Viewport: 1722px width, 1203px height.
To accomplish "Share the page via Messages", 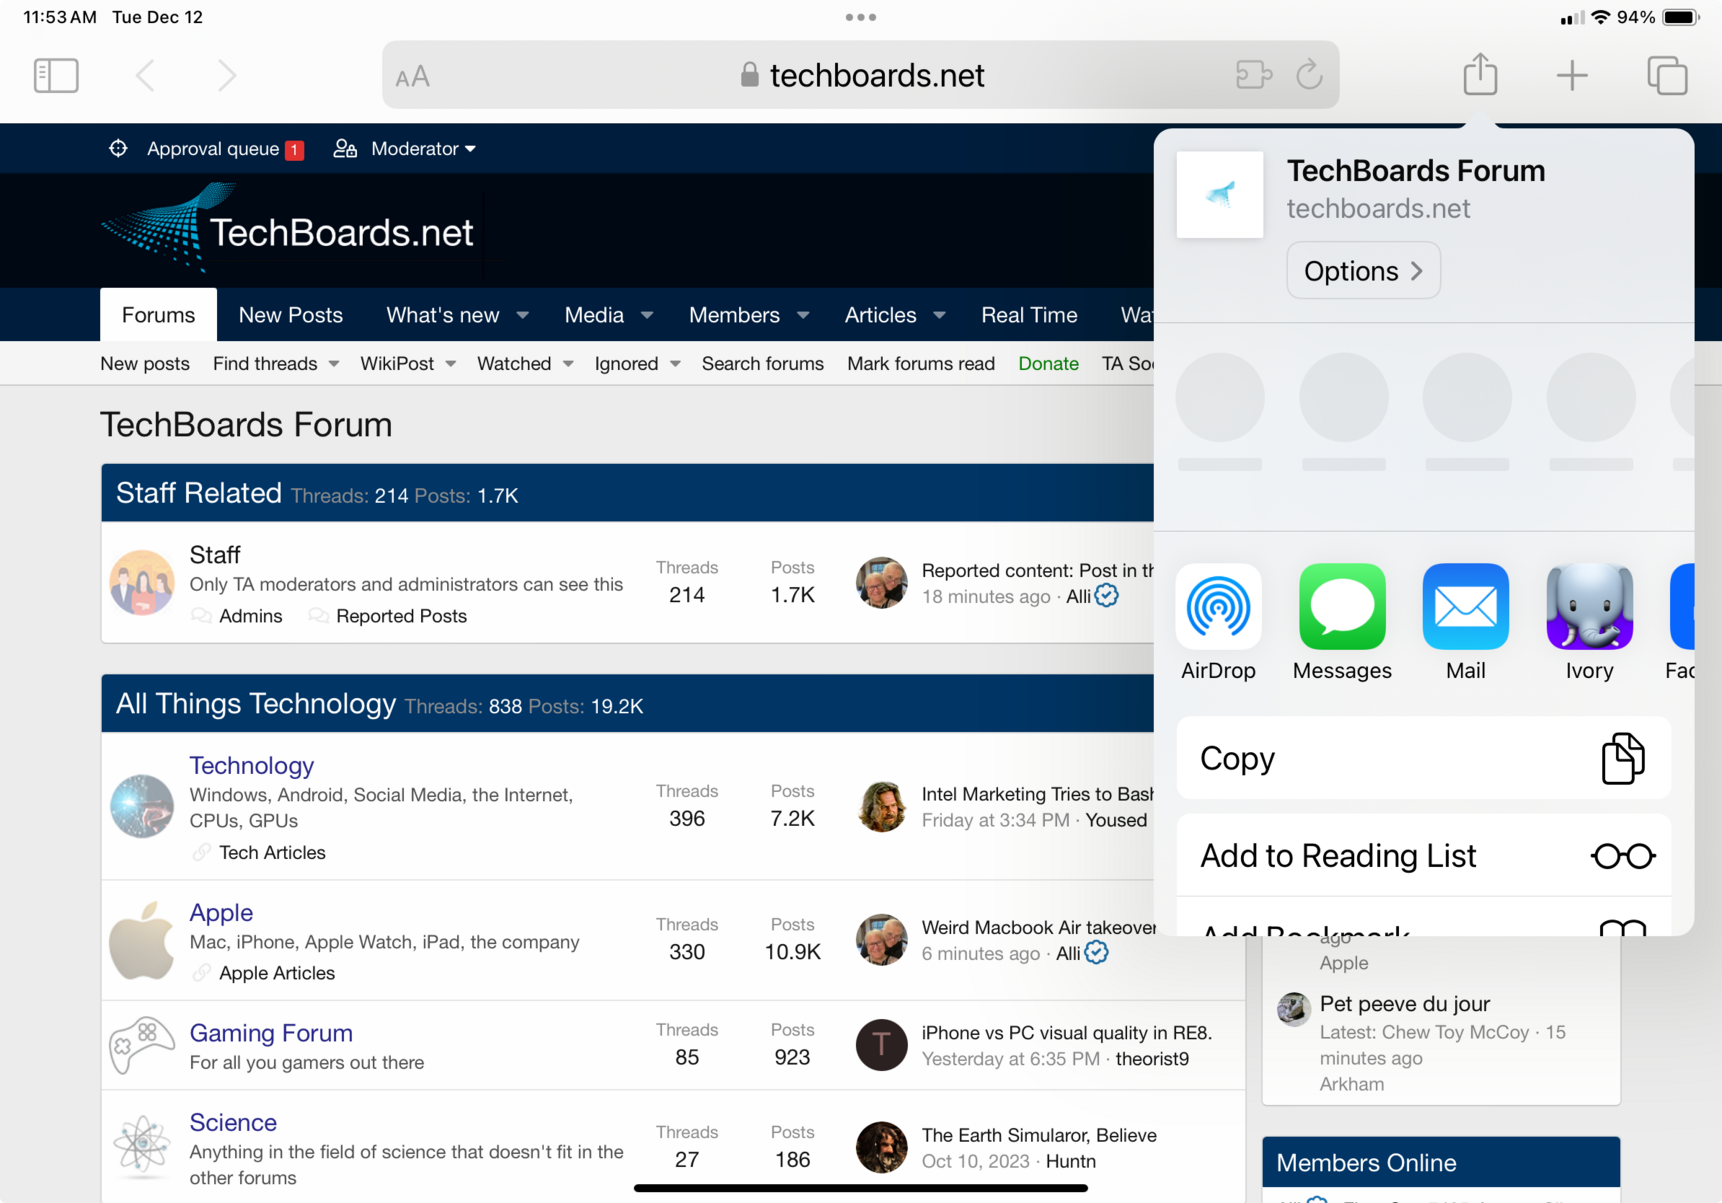I will [x=1341, y=607].
